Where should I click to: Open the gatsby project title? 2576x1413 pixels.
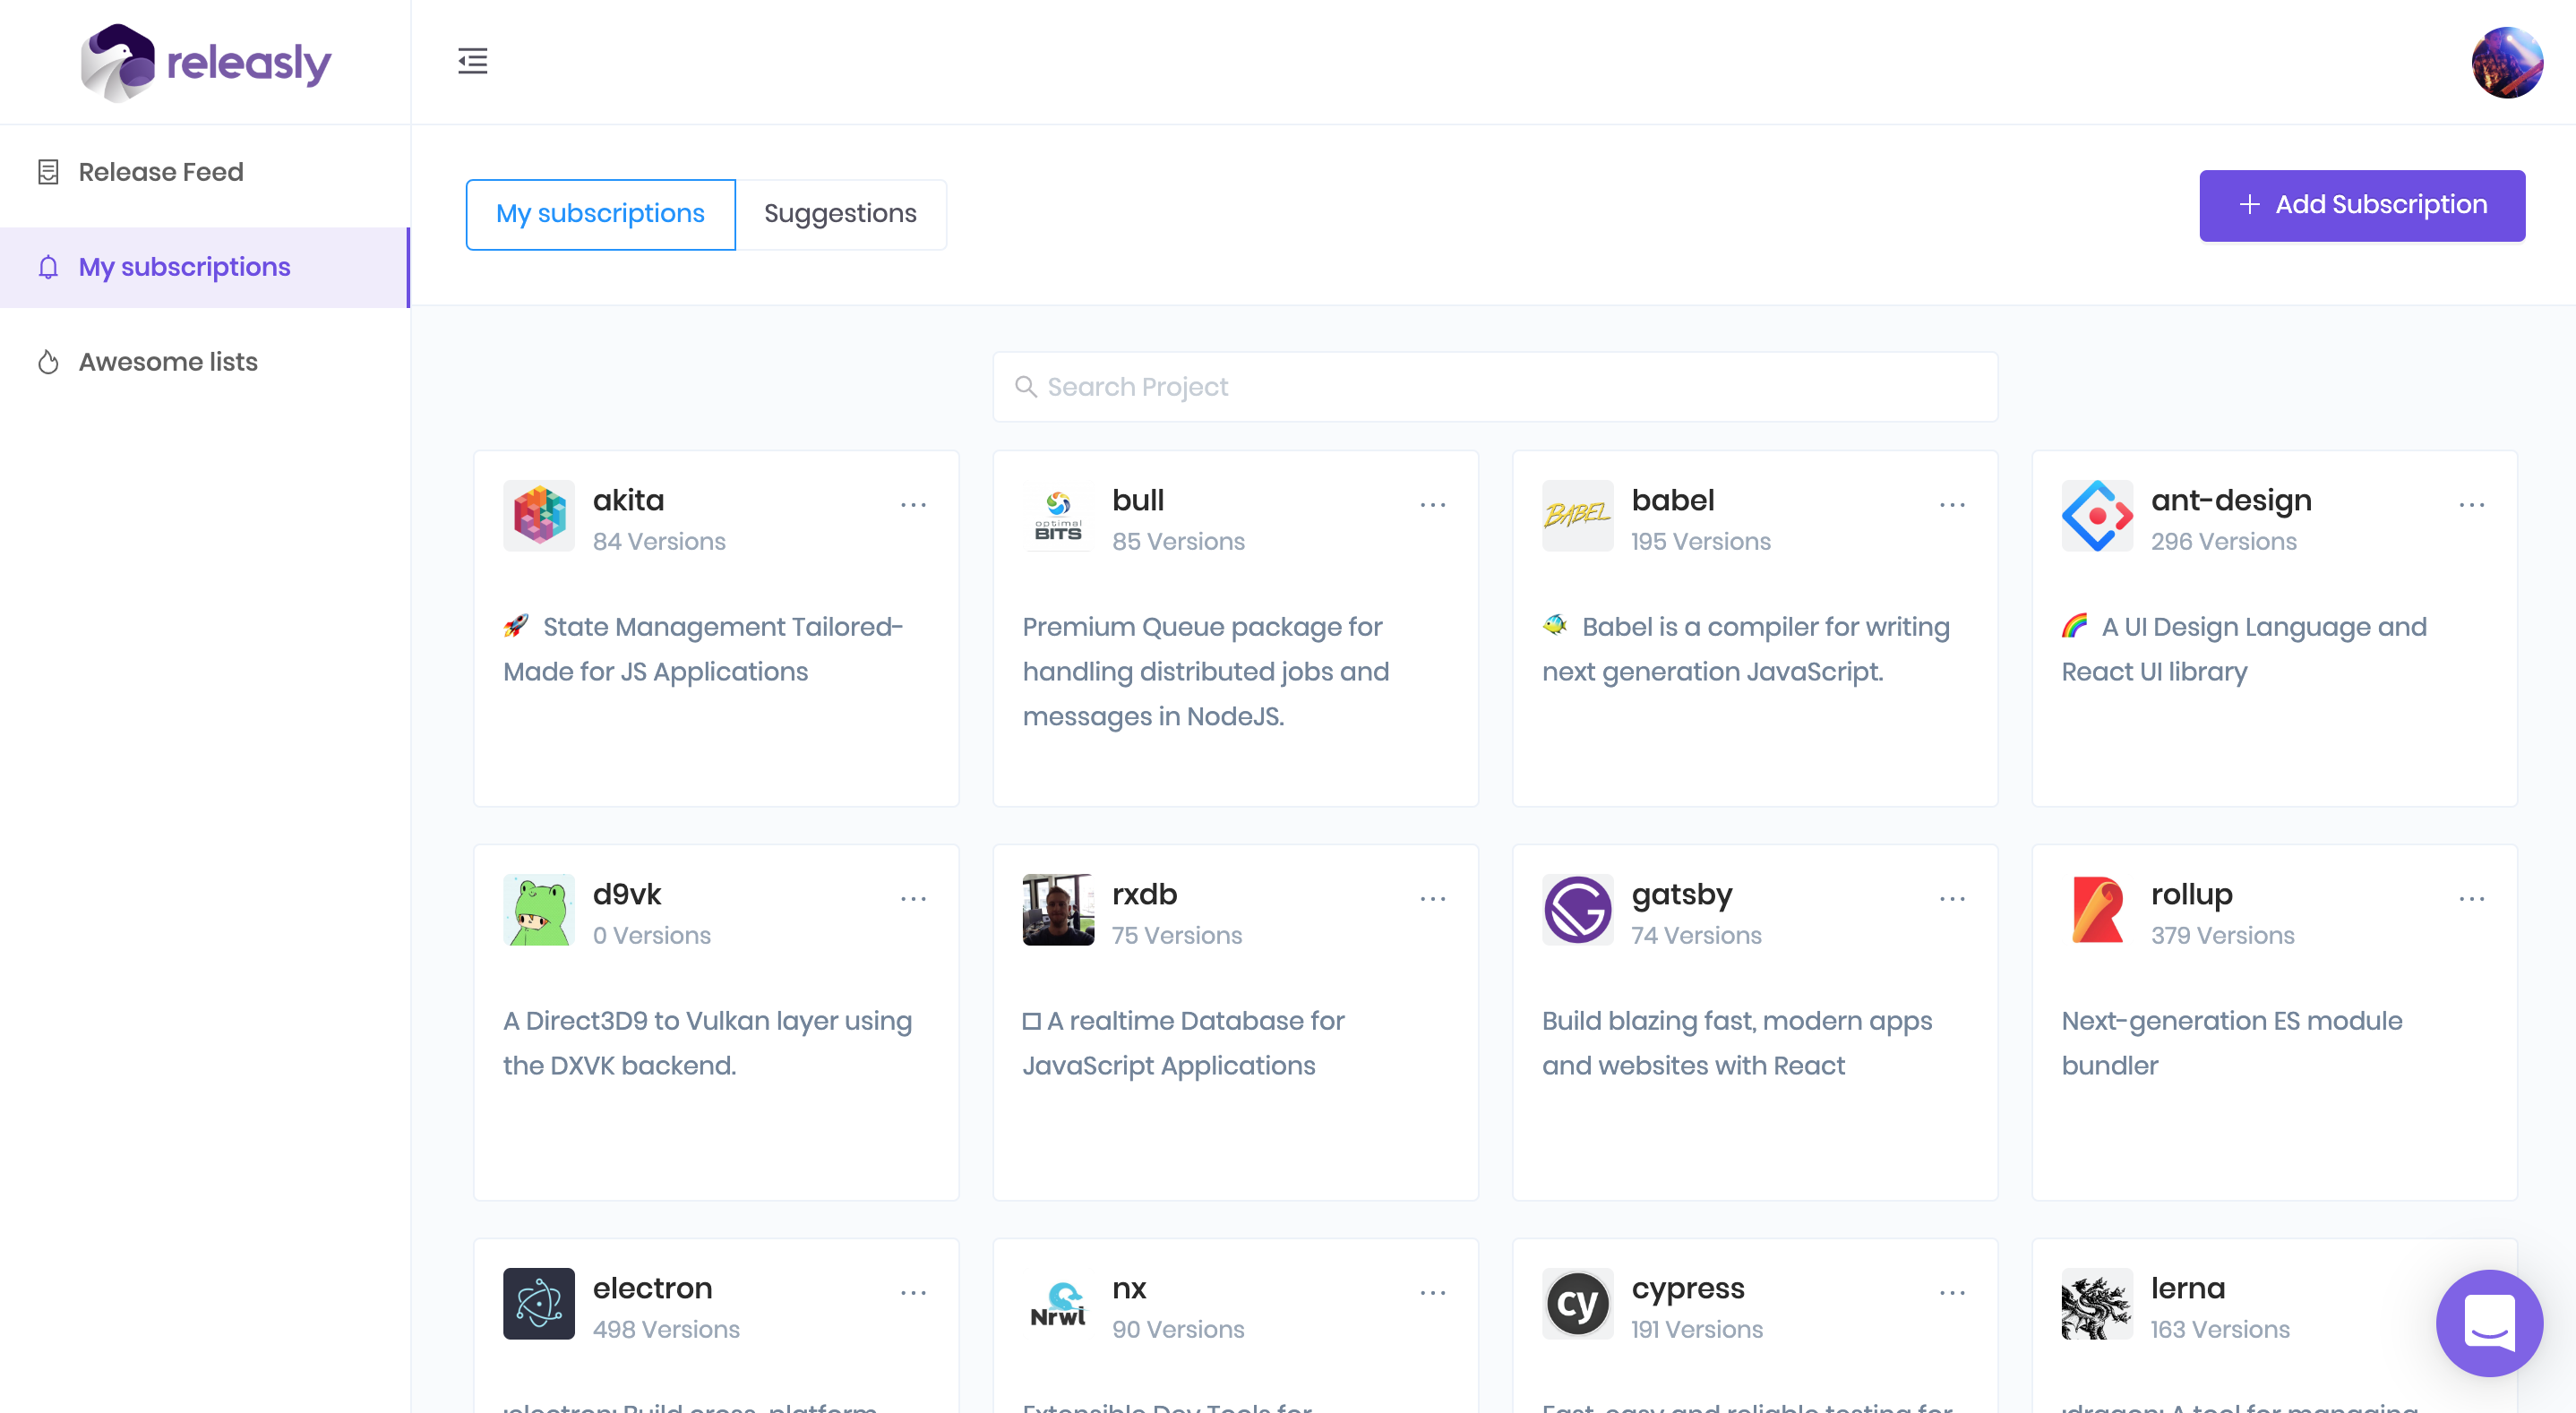point(1681,895)
